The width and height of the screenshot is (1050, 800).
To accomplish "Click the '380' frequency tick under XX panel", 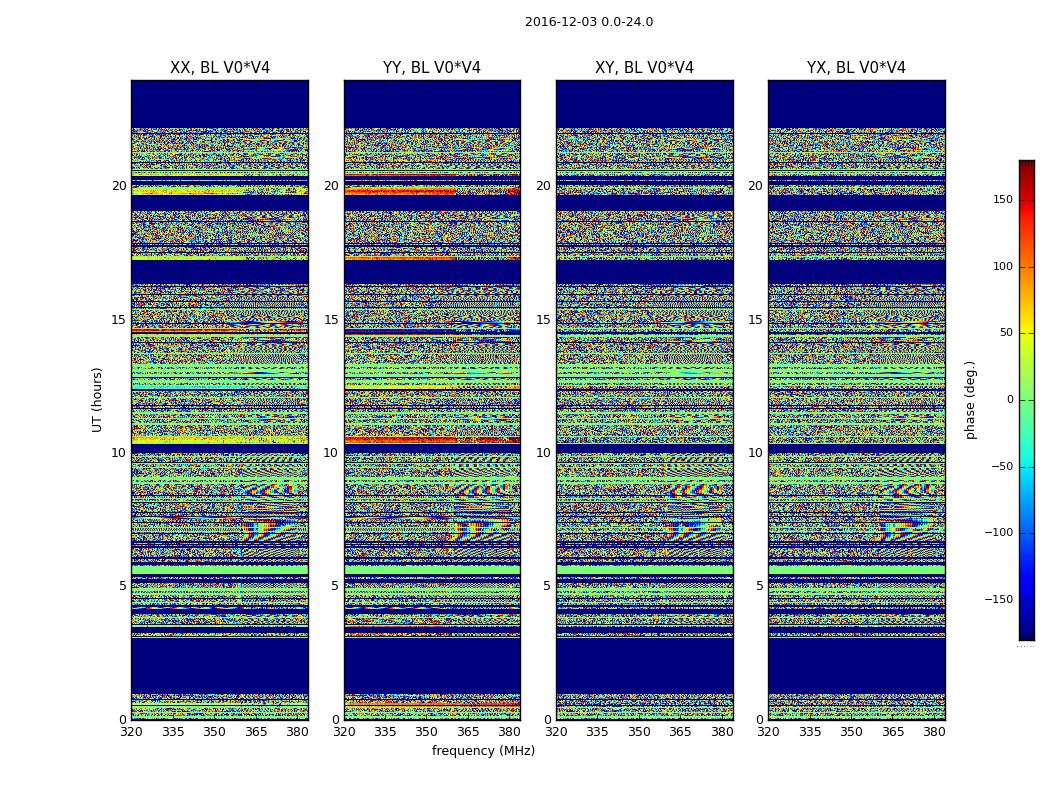I will point(297,732).
